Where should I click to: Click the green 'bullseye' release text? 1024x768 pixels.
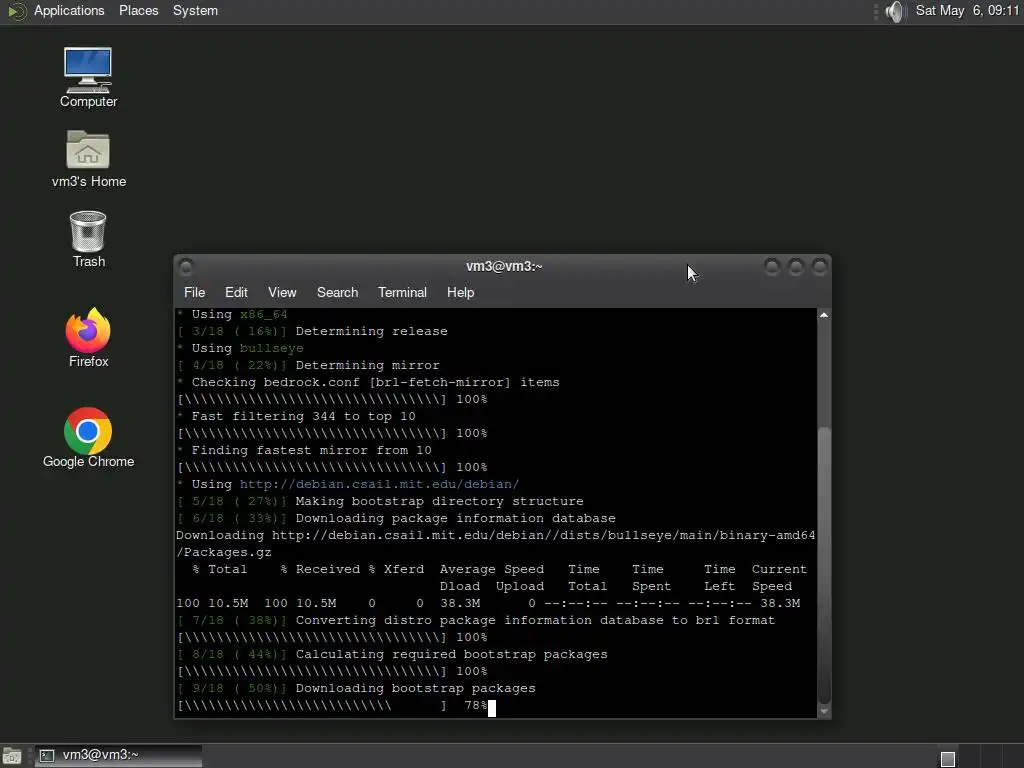coord(272,349)
